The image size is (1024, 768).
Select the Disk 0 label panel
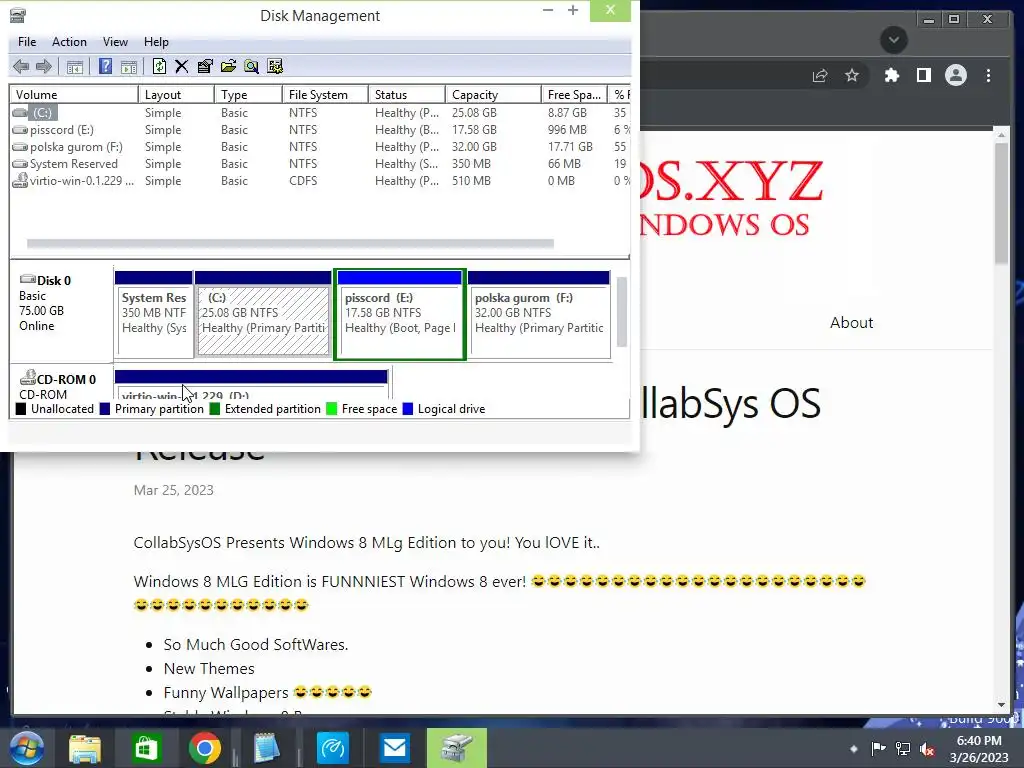click(61, 312)
